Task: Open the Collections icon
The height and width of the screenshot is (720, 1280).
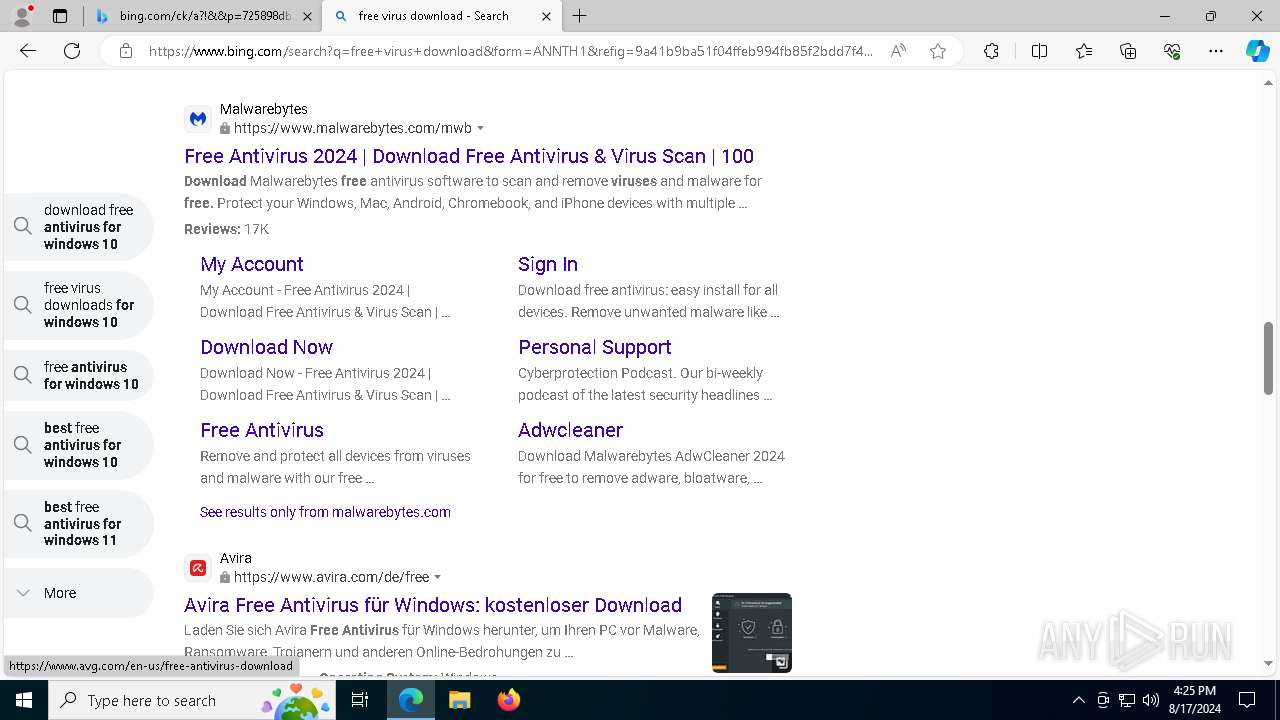Action: (1128, 51)
